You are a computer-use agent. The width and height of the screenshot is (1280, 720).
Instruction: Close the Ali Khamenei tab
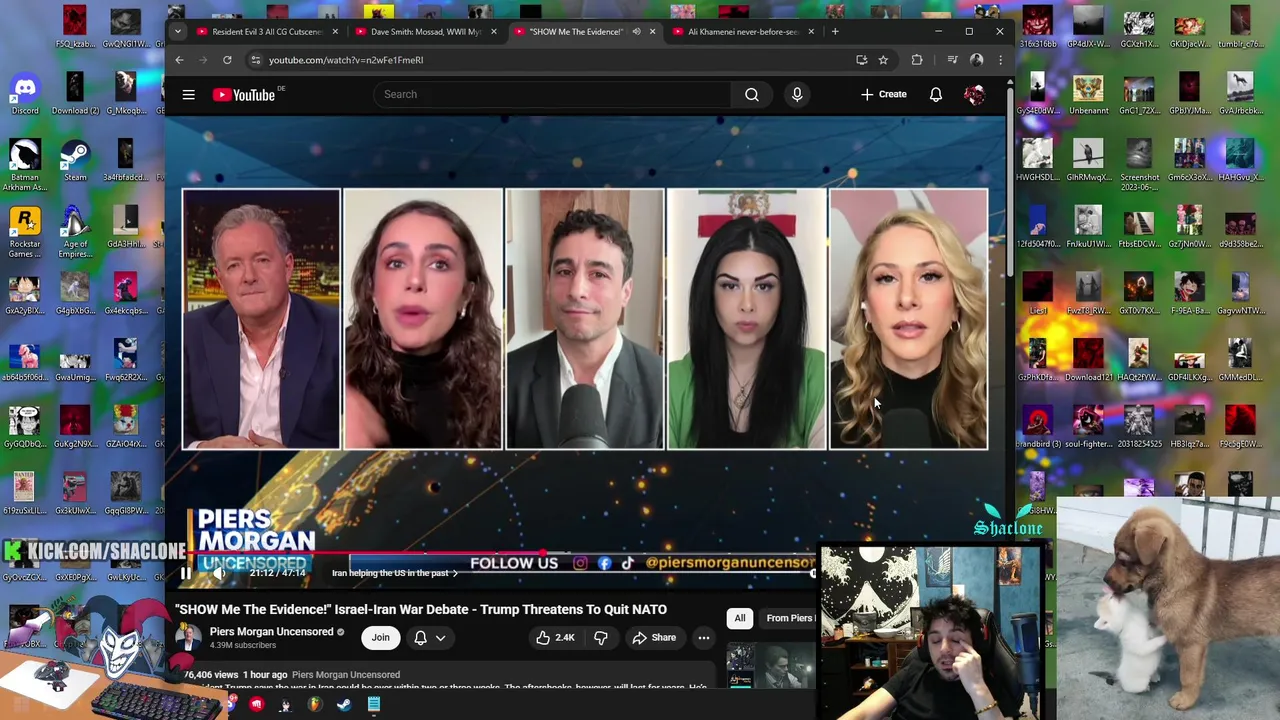pyautogui.click(x=811, y=32)
